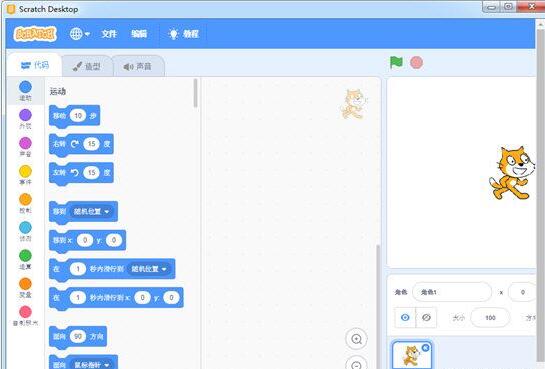Click the go-to x y motion block
Image resolution: width=545 pixels, height=369 pixels.
point(87,241)
